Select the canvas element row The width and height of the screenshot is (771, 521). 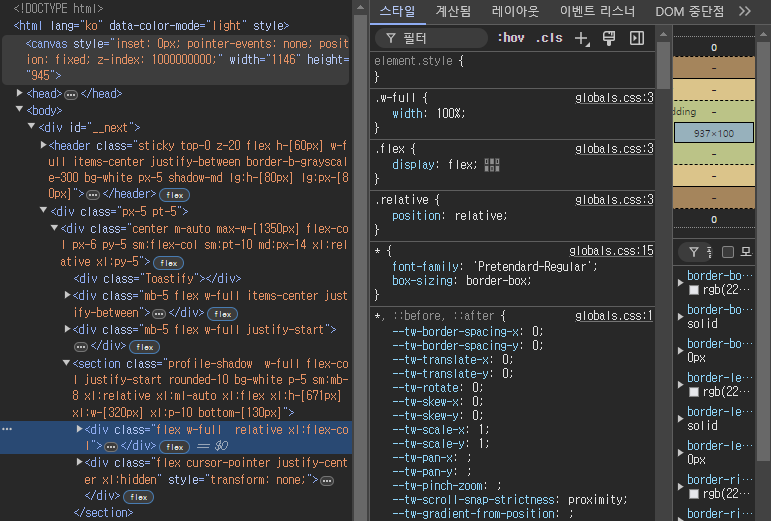pyautogui.click(x=176, y=59)
